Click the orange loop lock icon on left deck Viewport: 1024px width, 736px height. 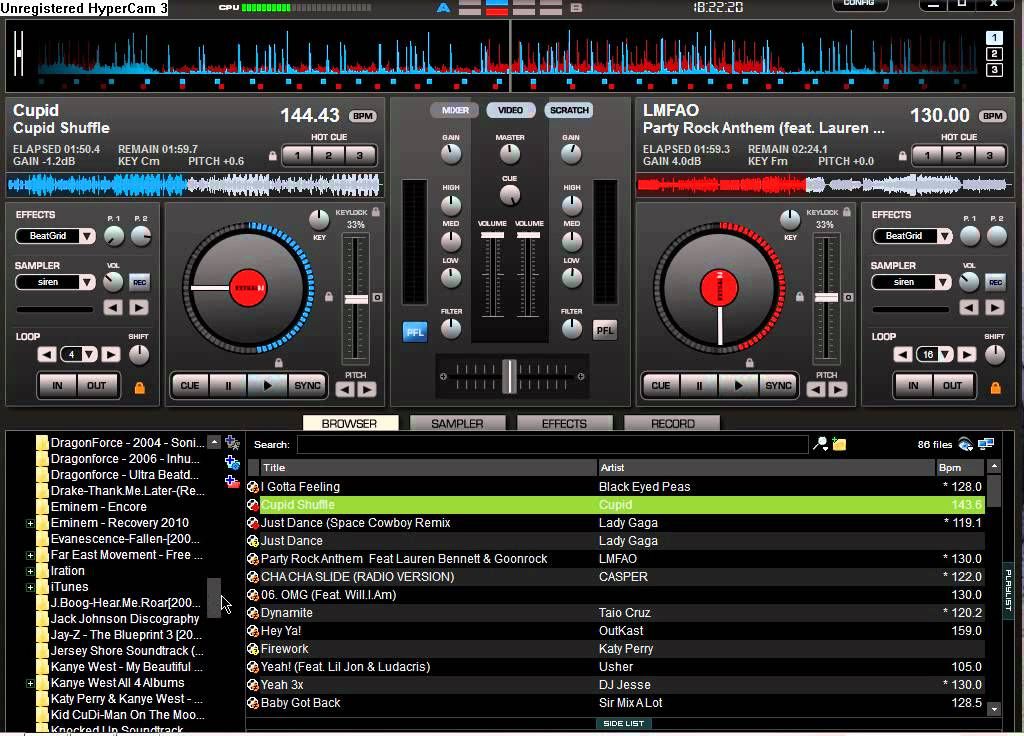click(x=139, y=387)
